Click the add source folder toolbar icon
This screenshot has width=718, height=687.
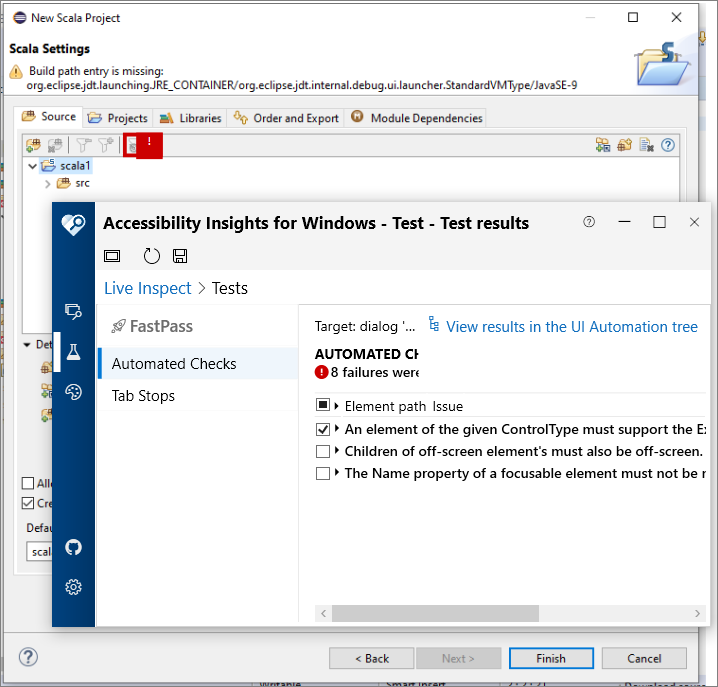point(33,145)
